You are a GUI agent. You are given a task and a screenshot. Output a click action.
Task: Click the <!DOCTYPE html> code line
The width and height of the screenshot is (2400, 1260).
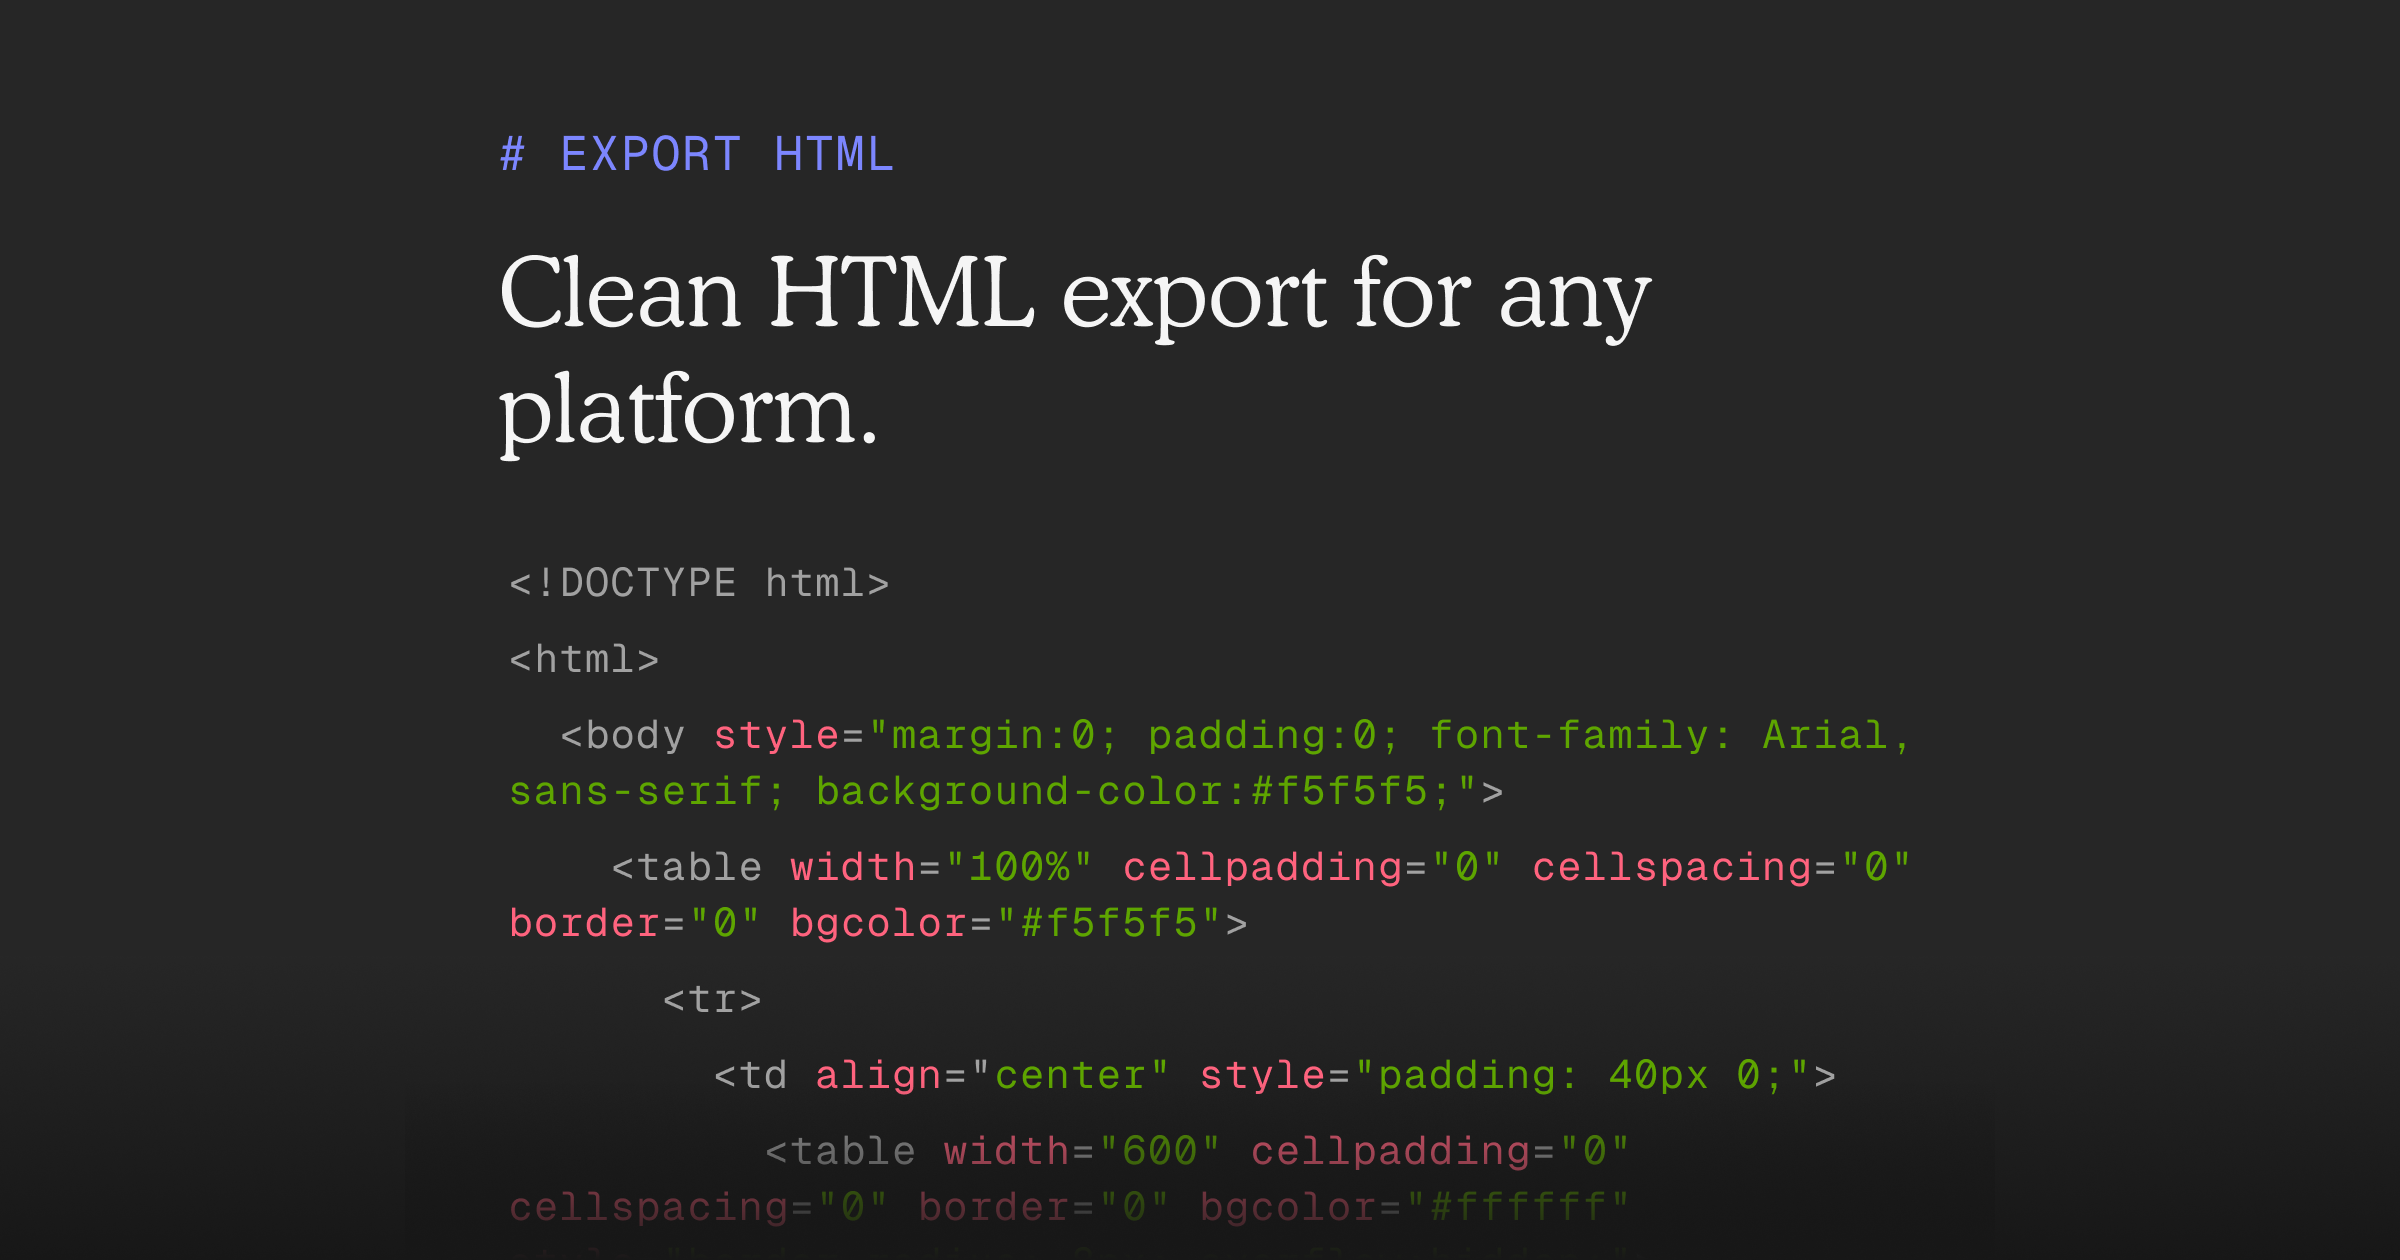click(x=699, y=583)
